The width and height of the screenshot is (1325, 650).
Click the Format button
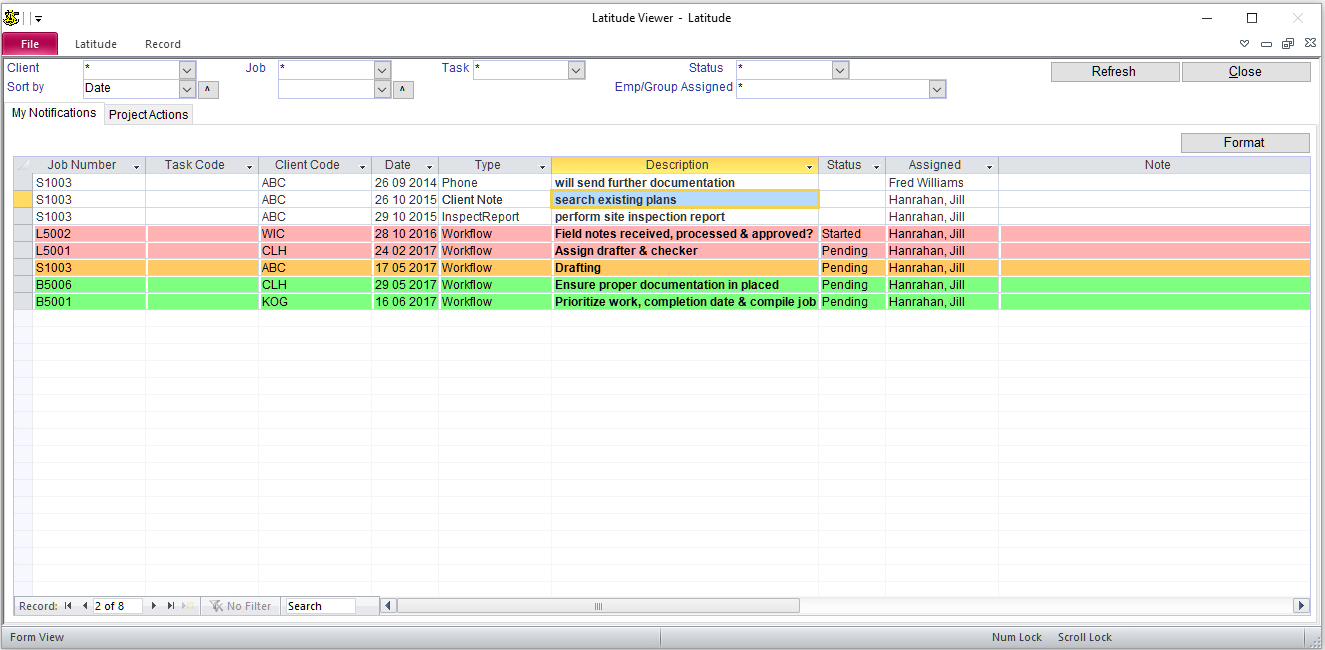1244,143
